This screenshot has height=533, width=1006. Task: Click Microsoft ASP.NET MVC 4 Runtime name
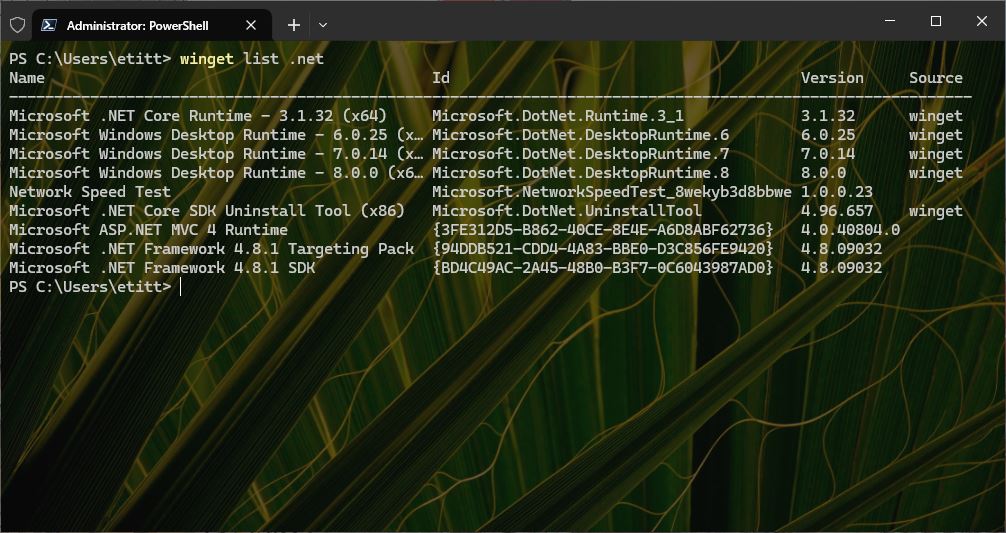(148, 230)
